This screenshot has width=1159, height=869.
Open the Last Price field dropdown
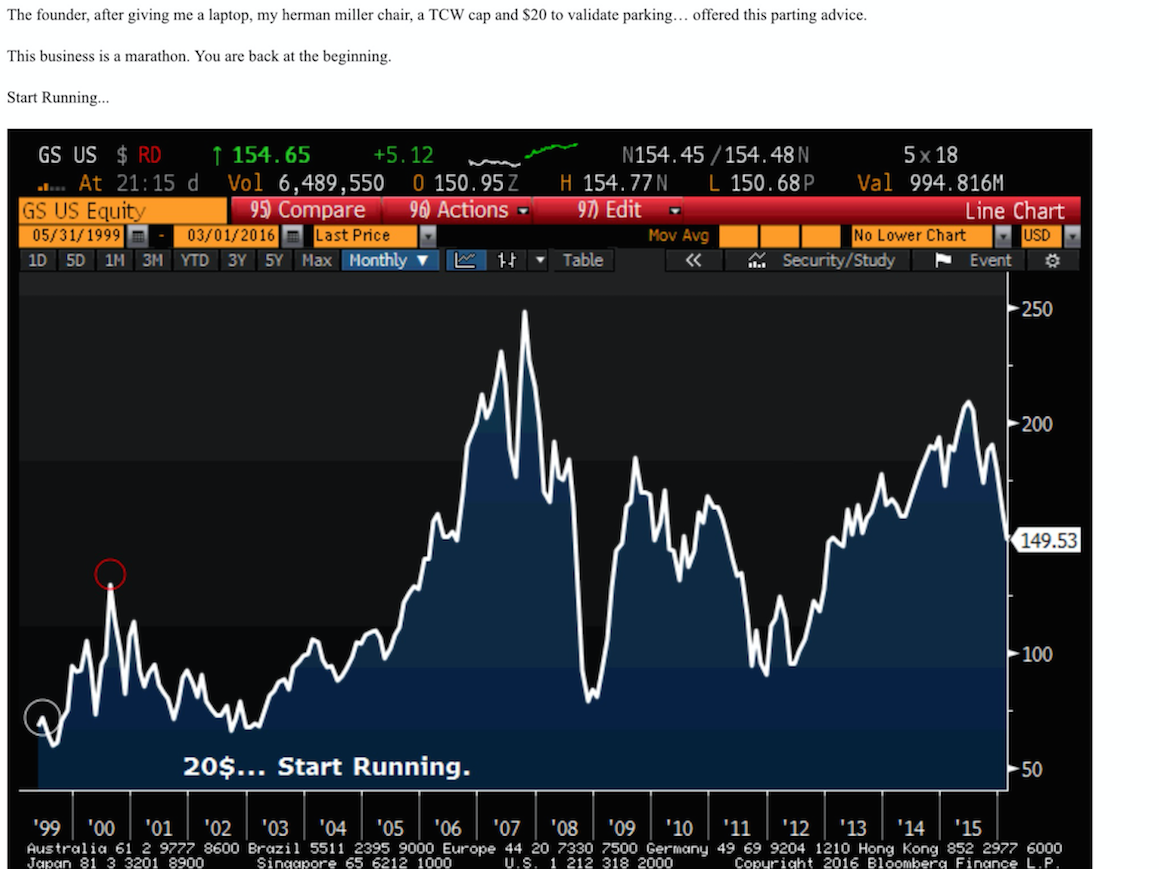click(428, 236)
